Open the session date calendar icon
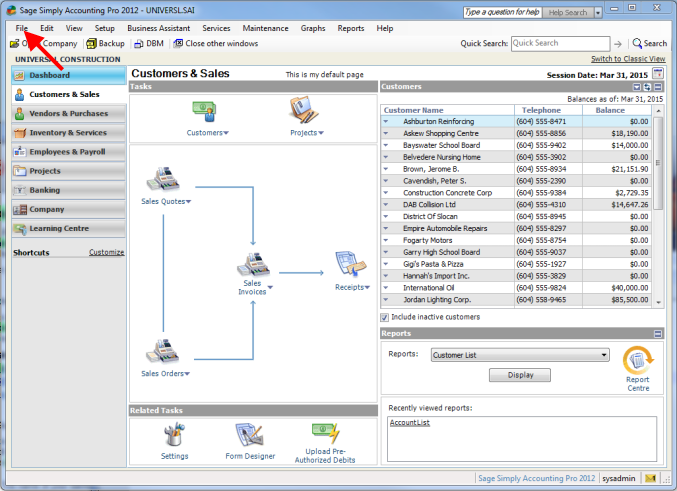The width and height of the screenshot is (677, 491). pos(658,73)
